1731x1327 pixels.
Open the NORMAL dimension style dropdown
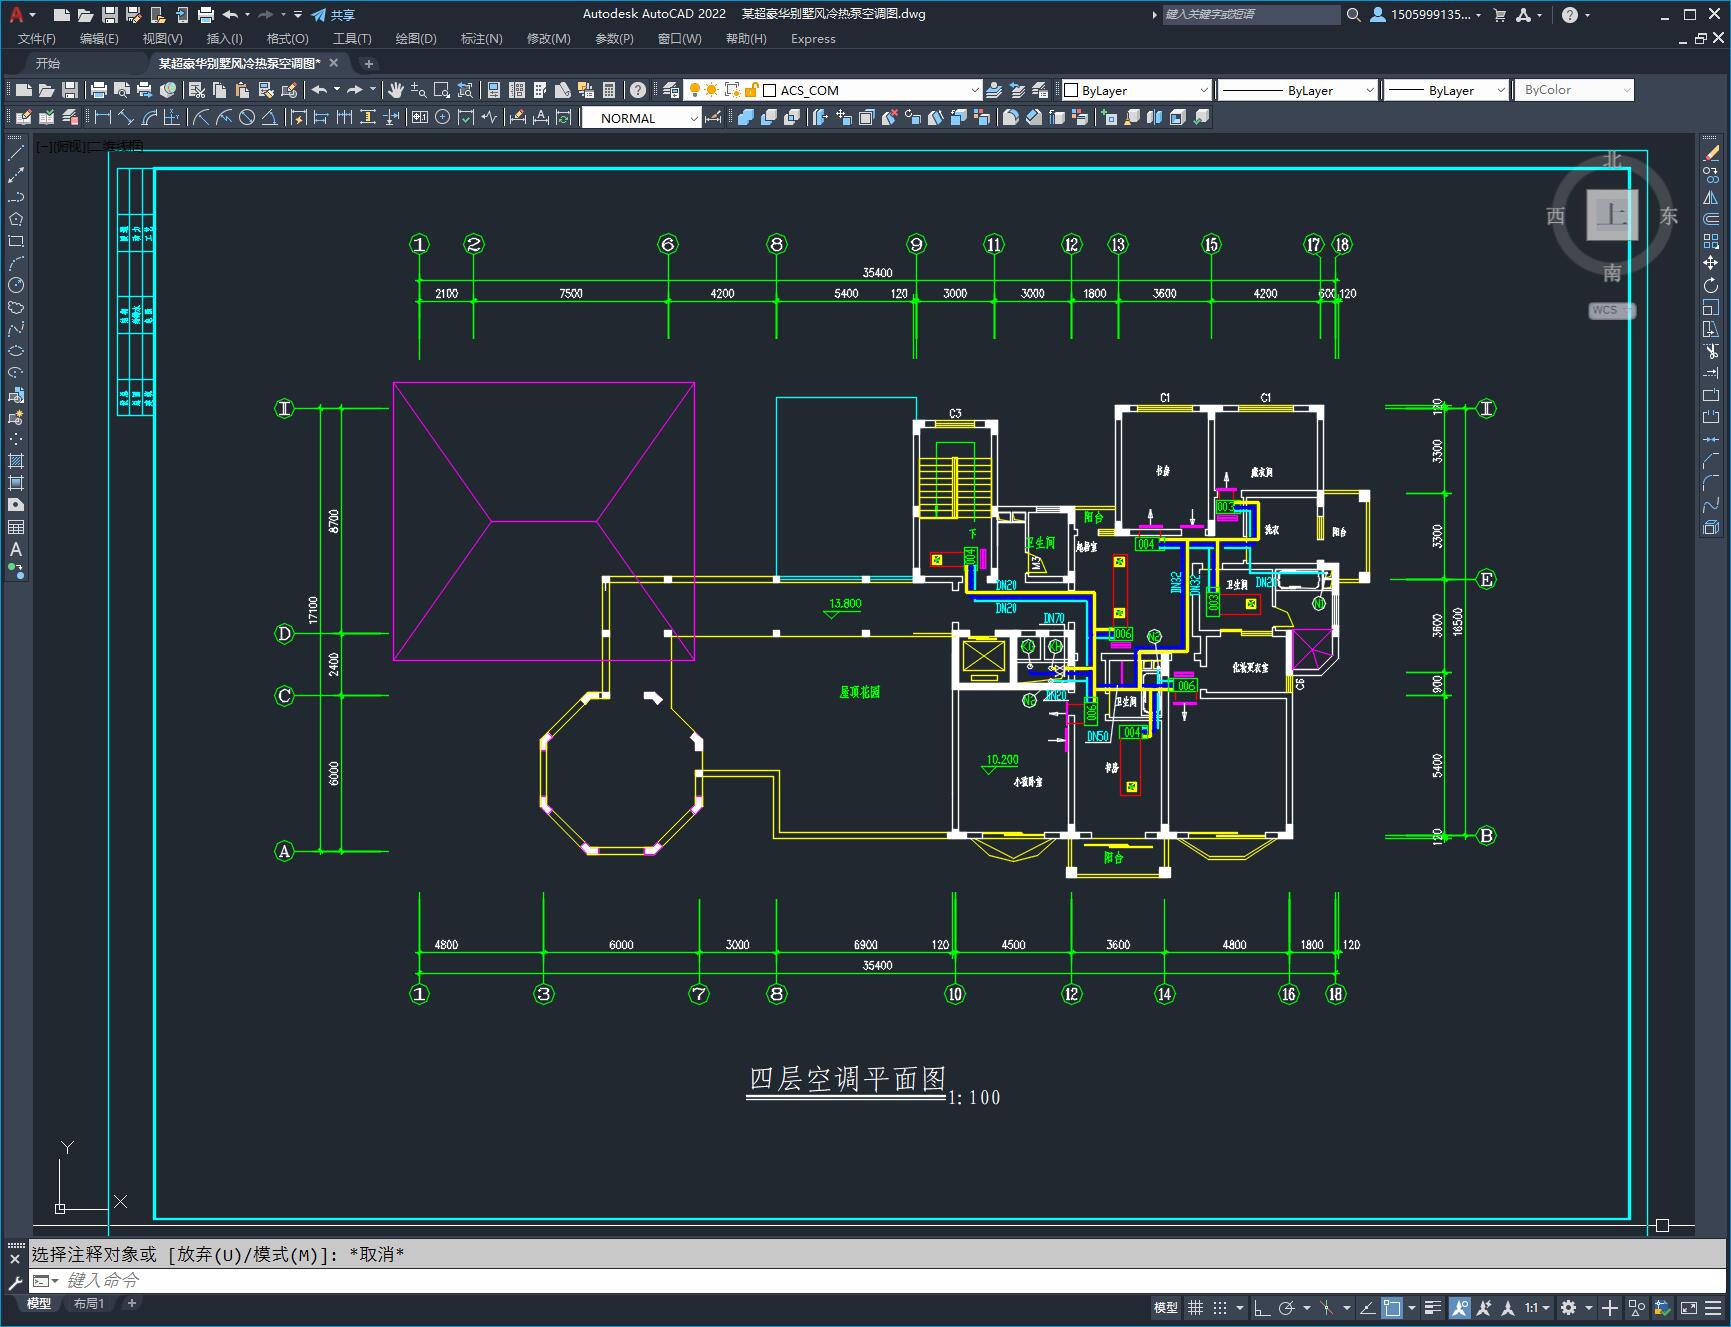click(642, 118)
